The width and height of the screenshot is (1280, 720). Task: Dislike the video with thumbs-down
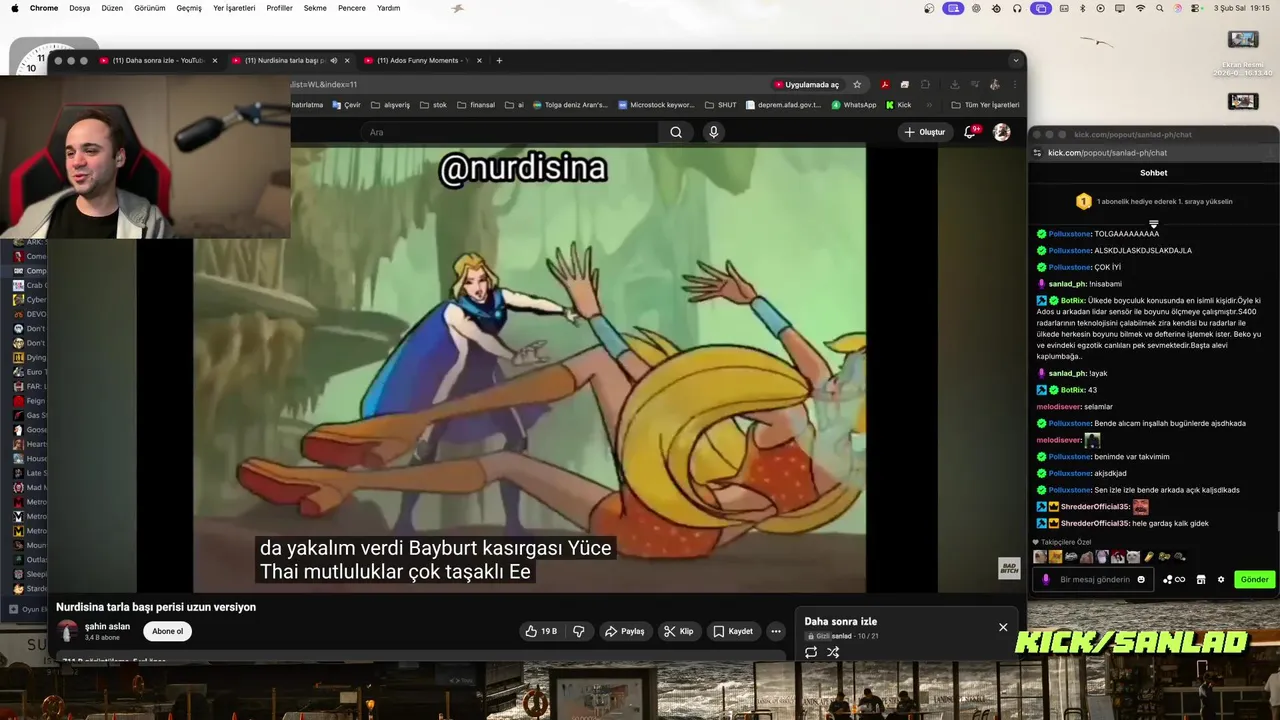tap(578, 631)
